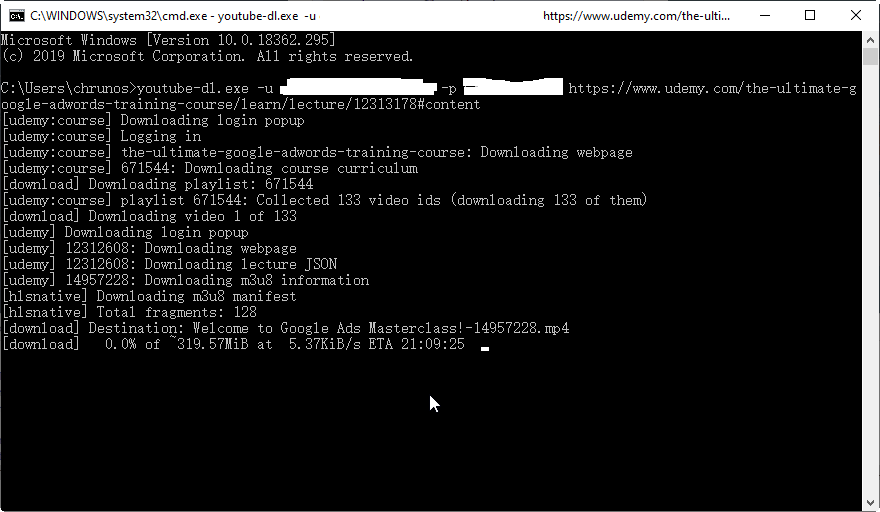The image size is (880, 512).
Task: Minimize the command prompt window
Action: [764, 16]
